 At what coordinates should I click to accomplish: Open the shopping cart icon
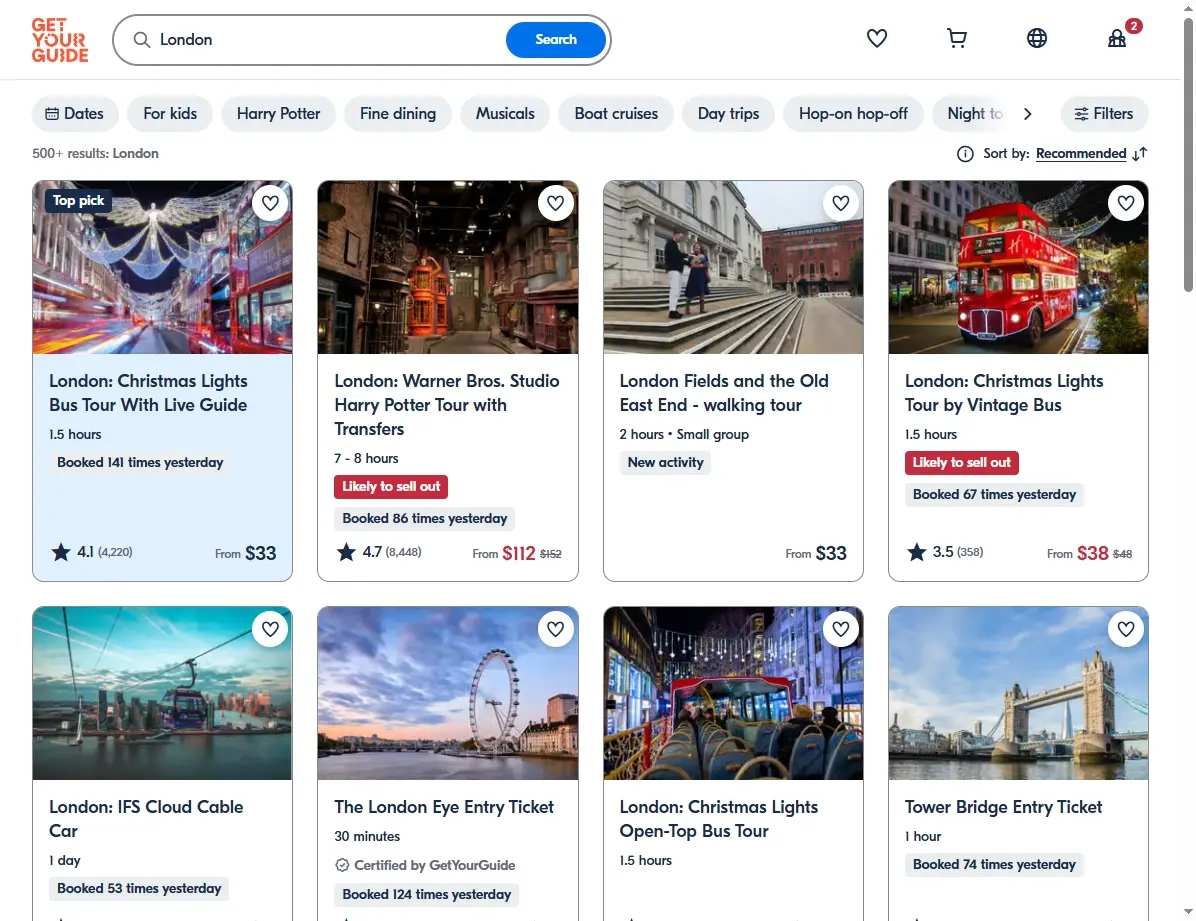(x=956, y=38)
